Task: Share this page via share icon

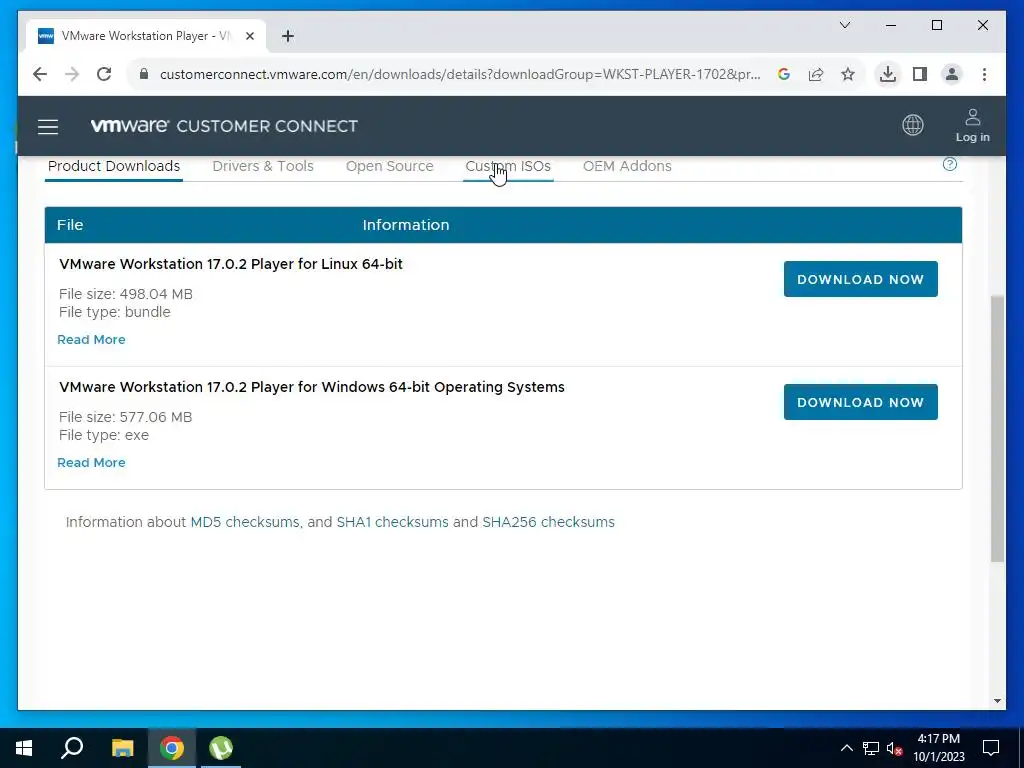Action: [816, 74]
